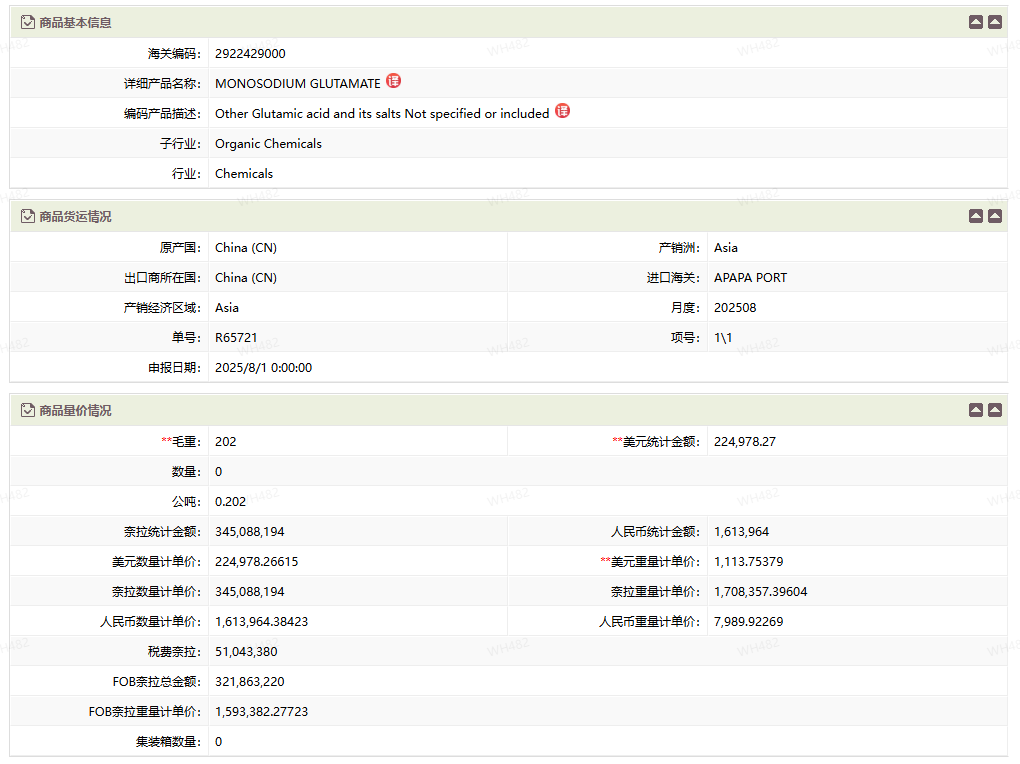Image resolution: width=1020 pixels, height=764 pixels.
Task: Click the USD amount 224,978.27
Action: pos(745,442)
